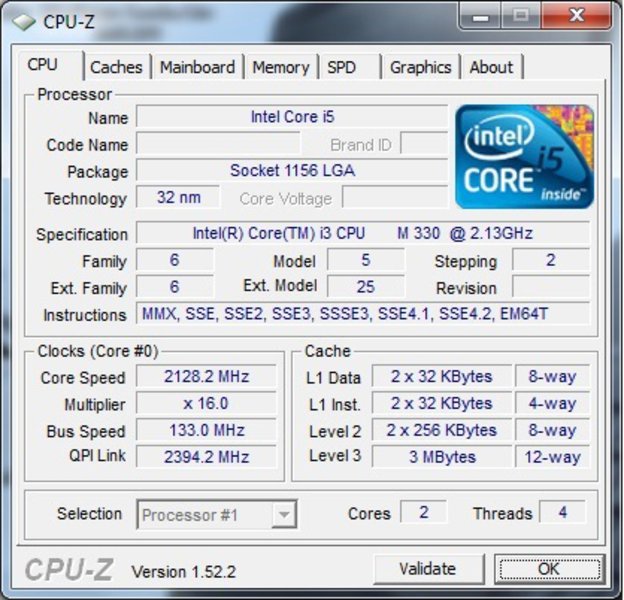The width and height of the screenshot is (624, 600).
Task: Click the Intel Core i5 logo badge
Action: point(525,156)
